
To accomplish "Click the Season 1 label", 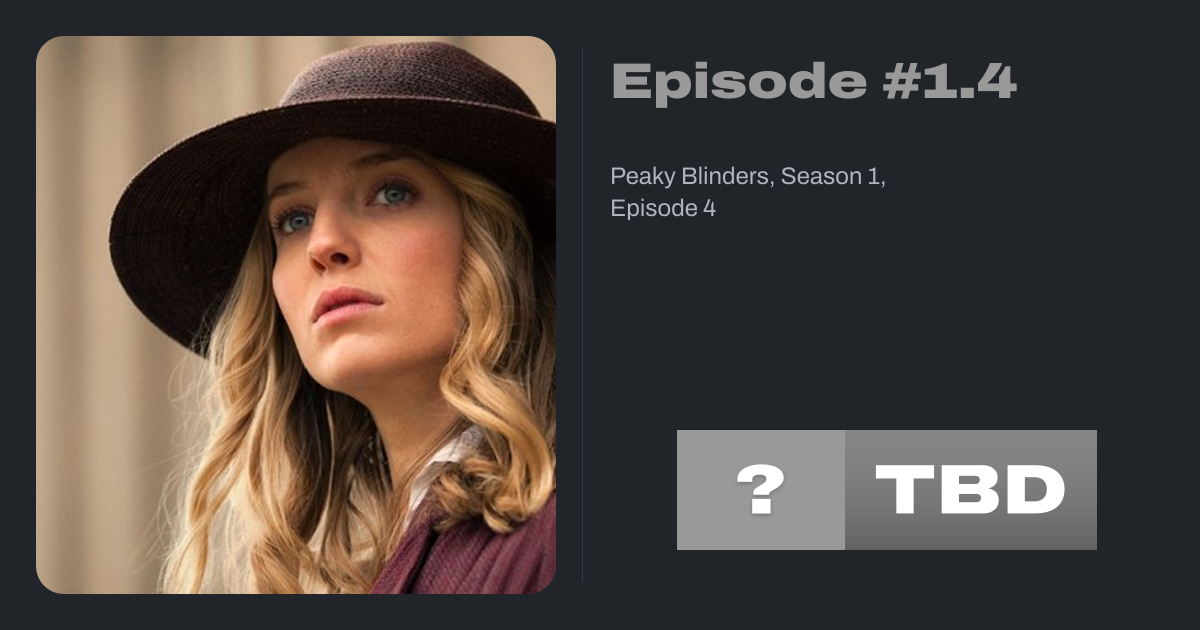I will [832, 176].
